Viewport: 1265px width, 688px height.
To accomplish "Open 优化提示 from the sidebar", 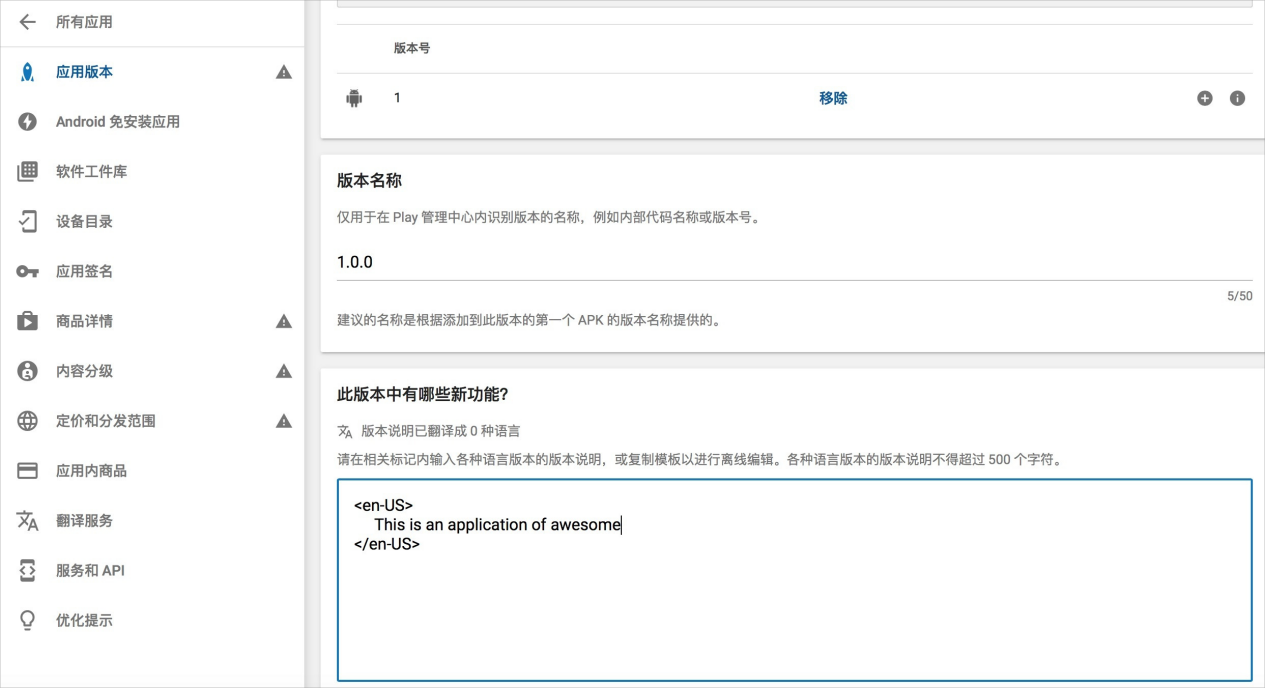I will tap(84, 620).
